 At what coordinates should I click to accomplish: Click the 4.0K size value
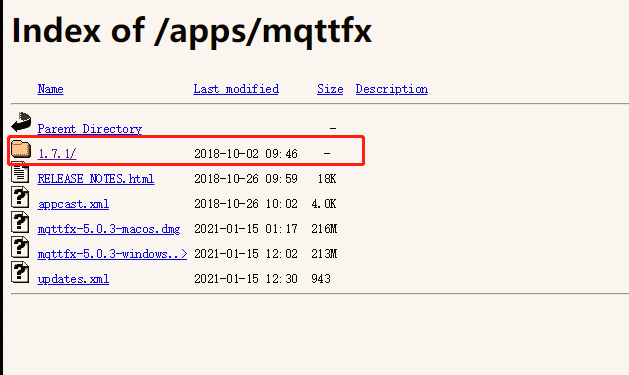(324, 204)
